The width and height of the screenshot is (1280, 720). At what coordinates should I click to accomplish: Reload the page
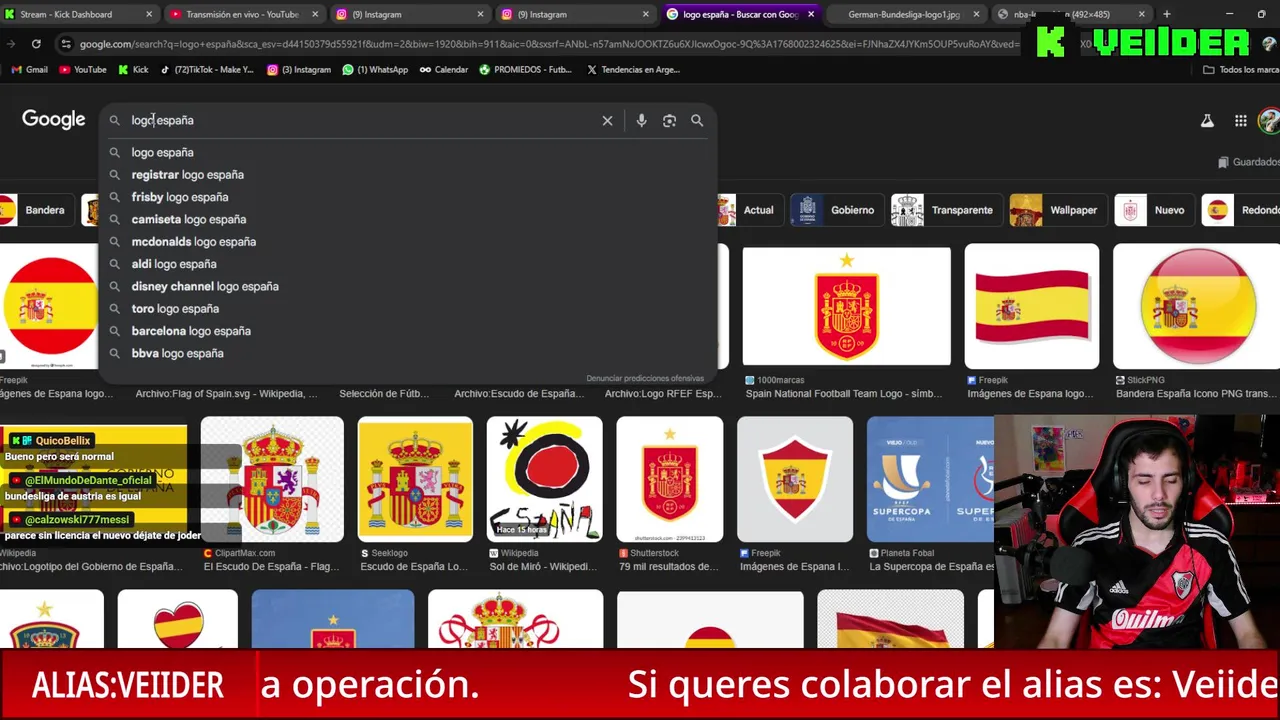click(36, 44)
